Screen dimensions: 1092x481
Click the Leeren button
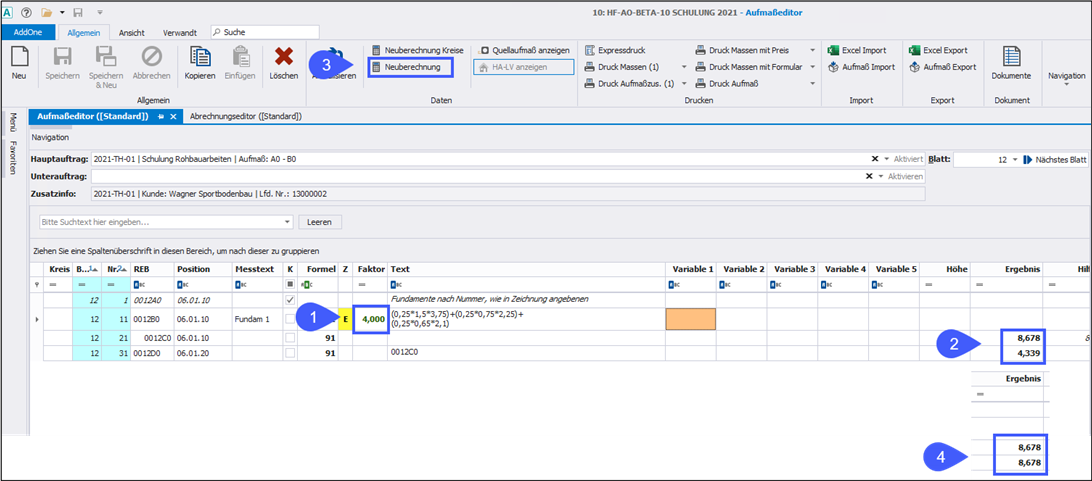pos(320,222)
